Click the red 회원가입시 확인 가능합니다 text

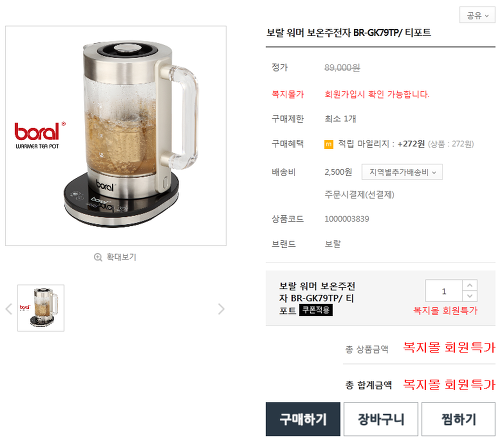tap(377, 94)
